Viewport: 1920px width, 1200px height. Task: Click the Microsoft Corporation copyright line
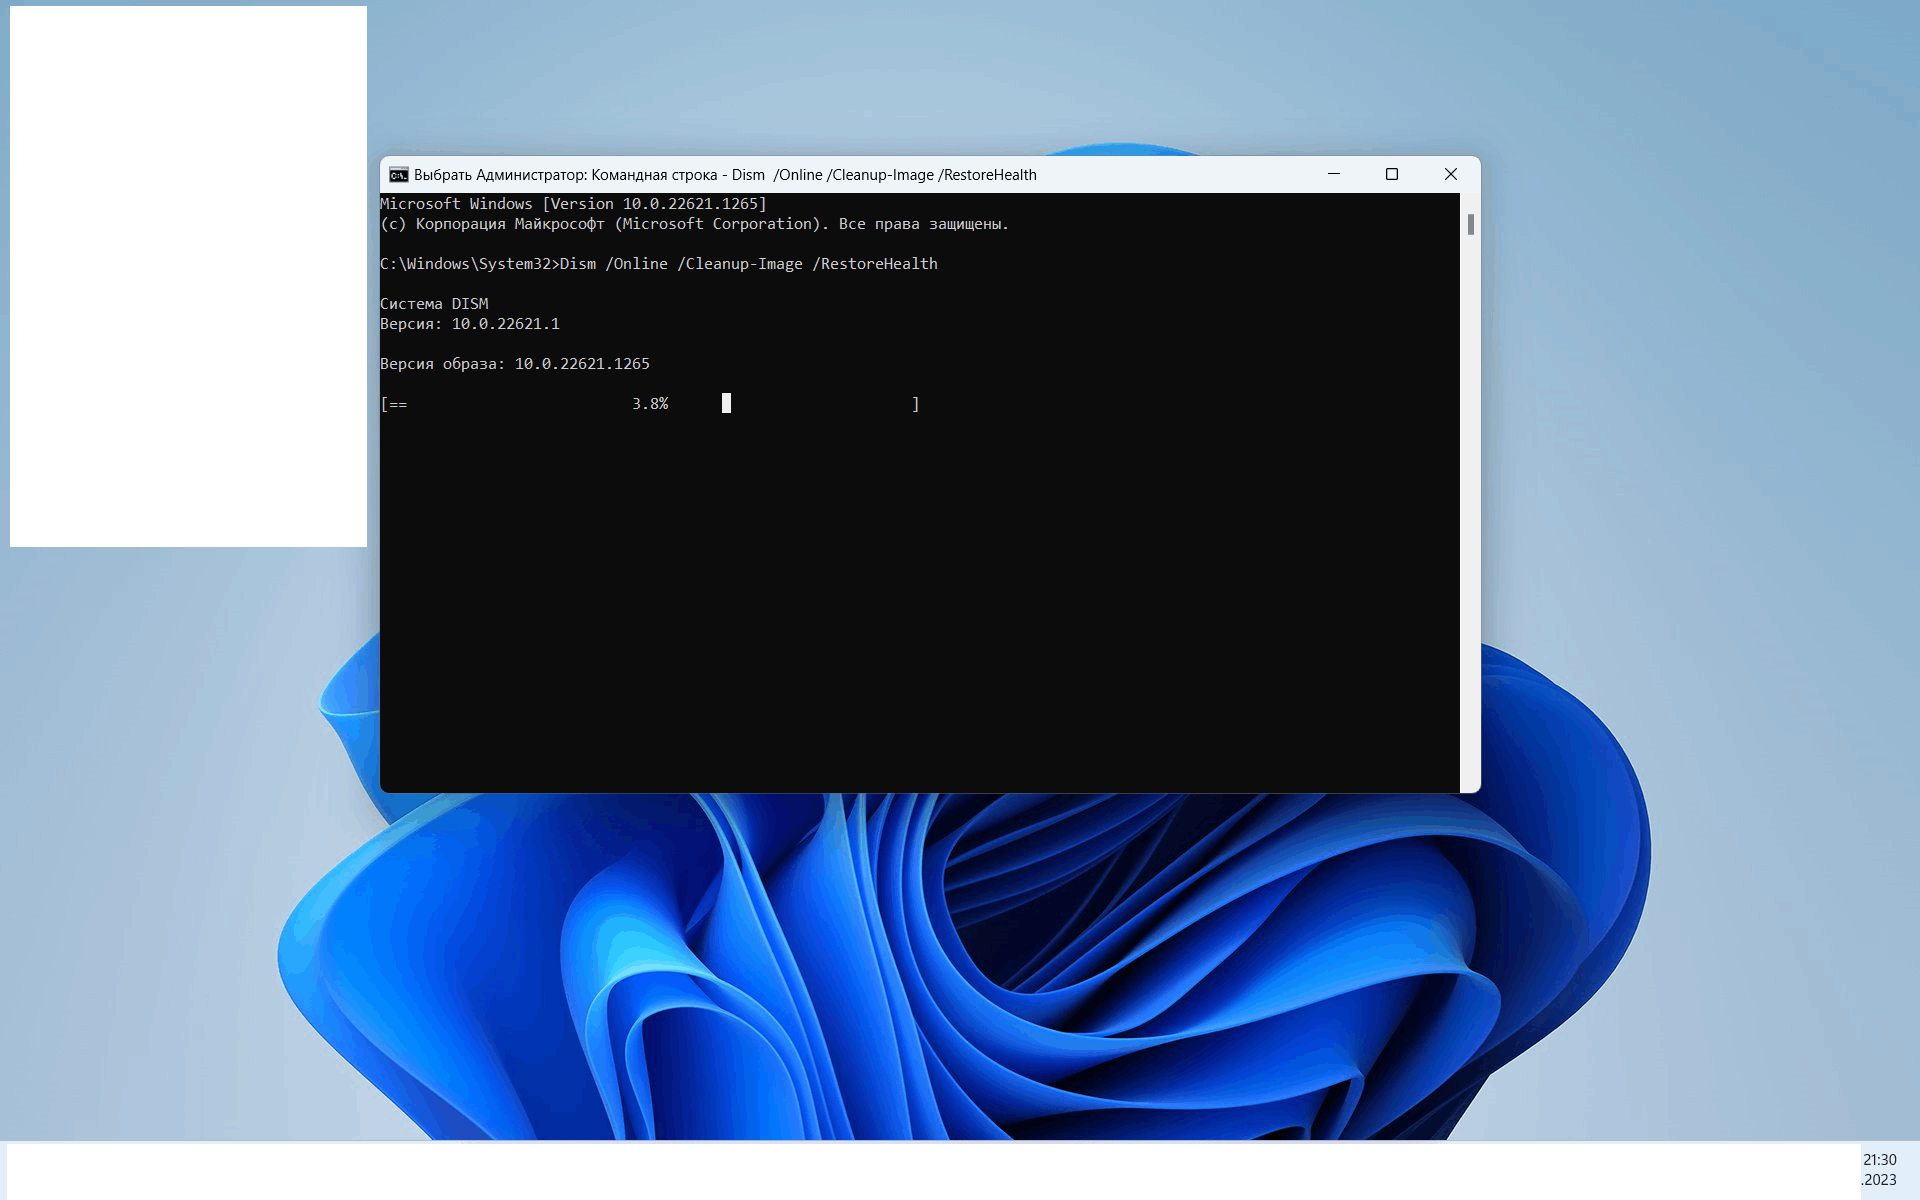pyautogui.click(x=694, y=224)
